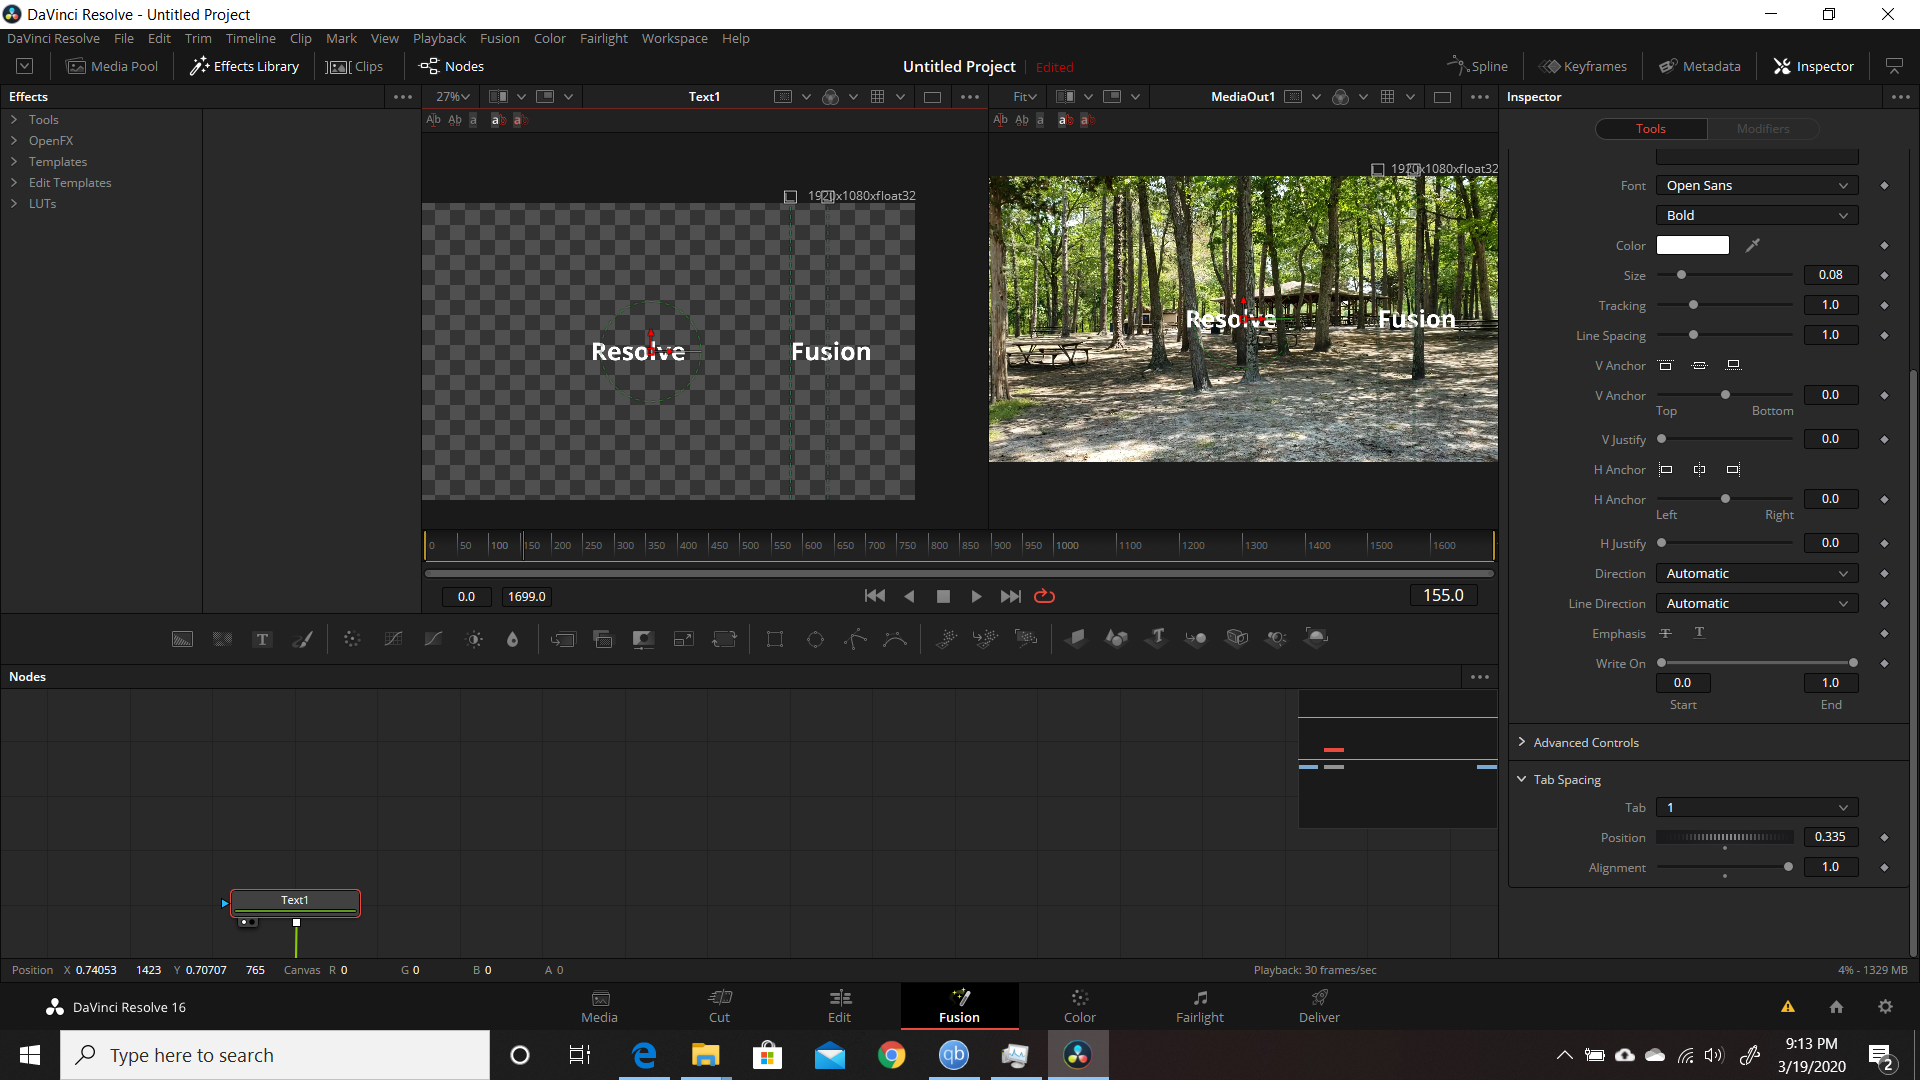Add a B-Spline mask from the toolbar
Screen dimensions: 1920x1080
click(x=895, y=639)
